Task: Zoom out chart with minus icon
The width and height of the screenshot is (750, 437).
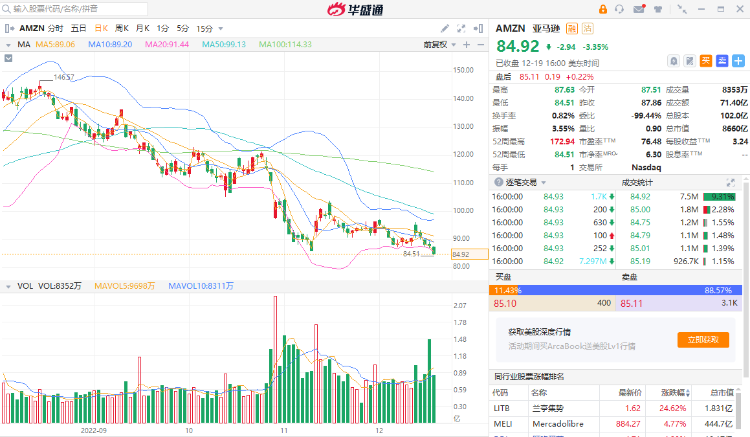Action: 481,44
